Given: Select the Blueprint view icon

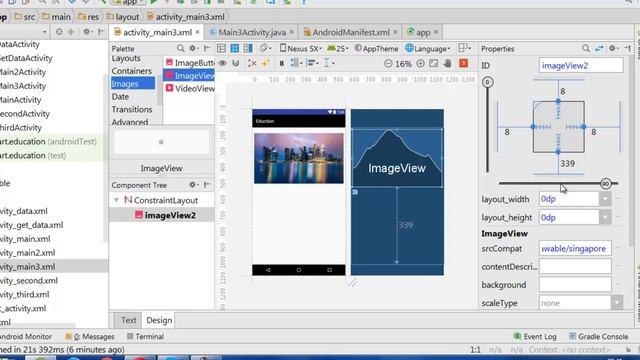Looking at the screenshot, I should click(x=235, y=49).
